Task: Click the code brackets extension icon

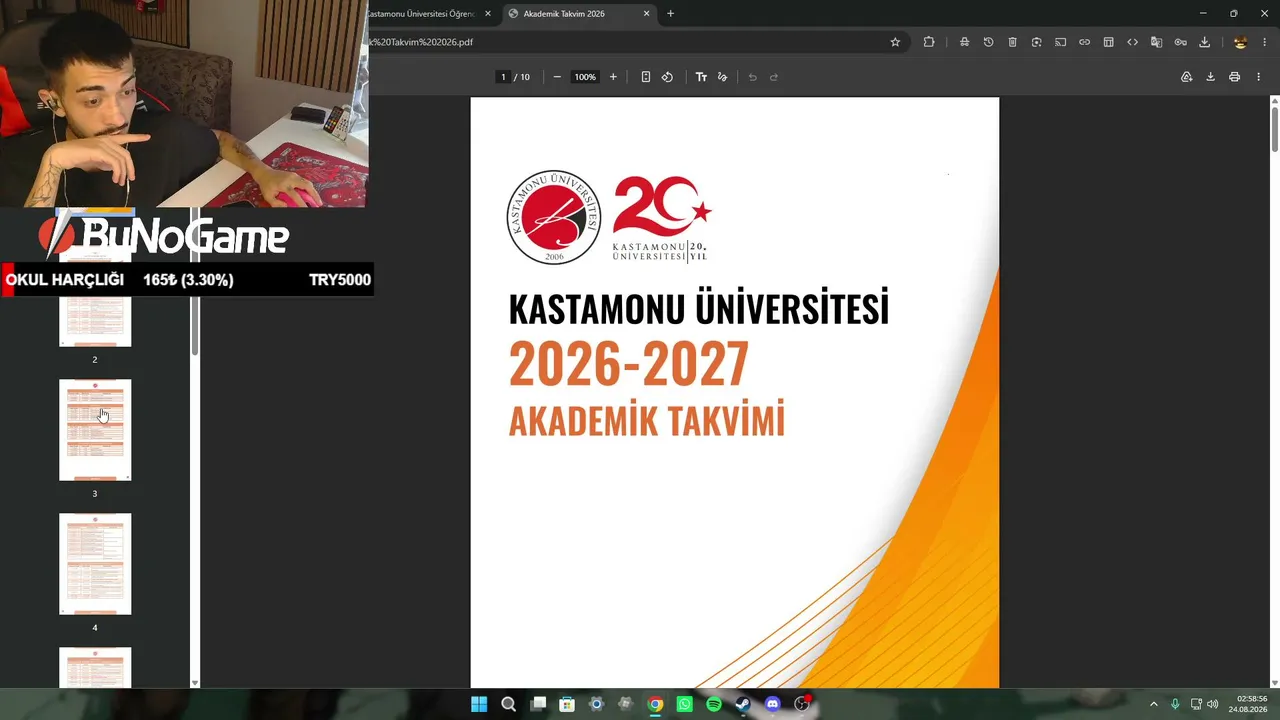Action: [x=1132, y=42]
